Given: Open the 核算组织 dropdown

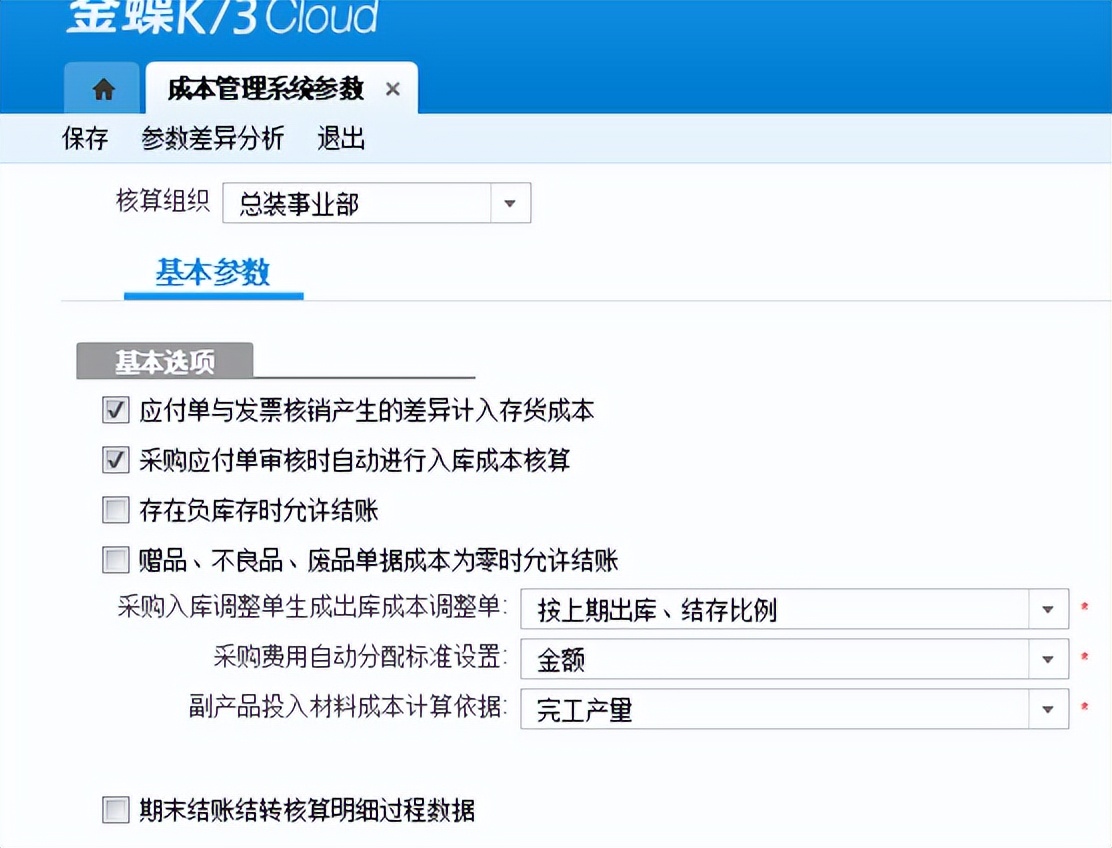Looking at the screenshot, I should (x=510, y=202).
